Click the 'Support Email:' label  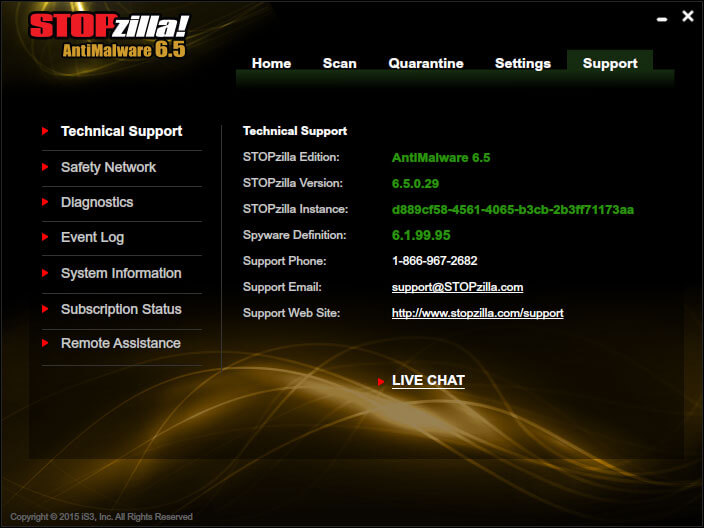(x=282, y=287)
